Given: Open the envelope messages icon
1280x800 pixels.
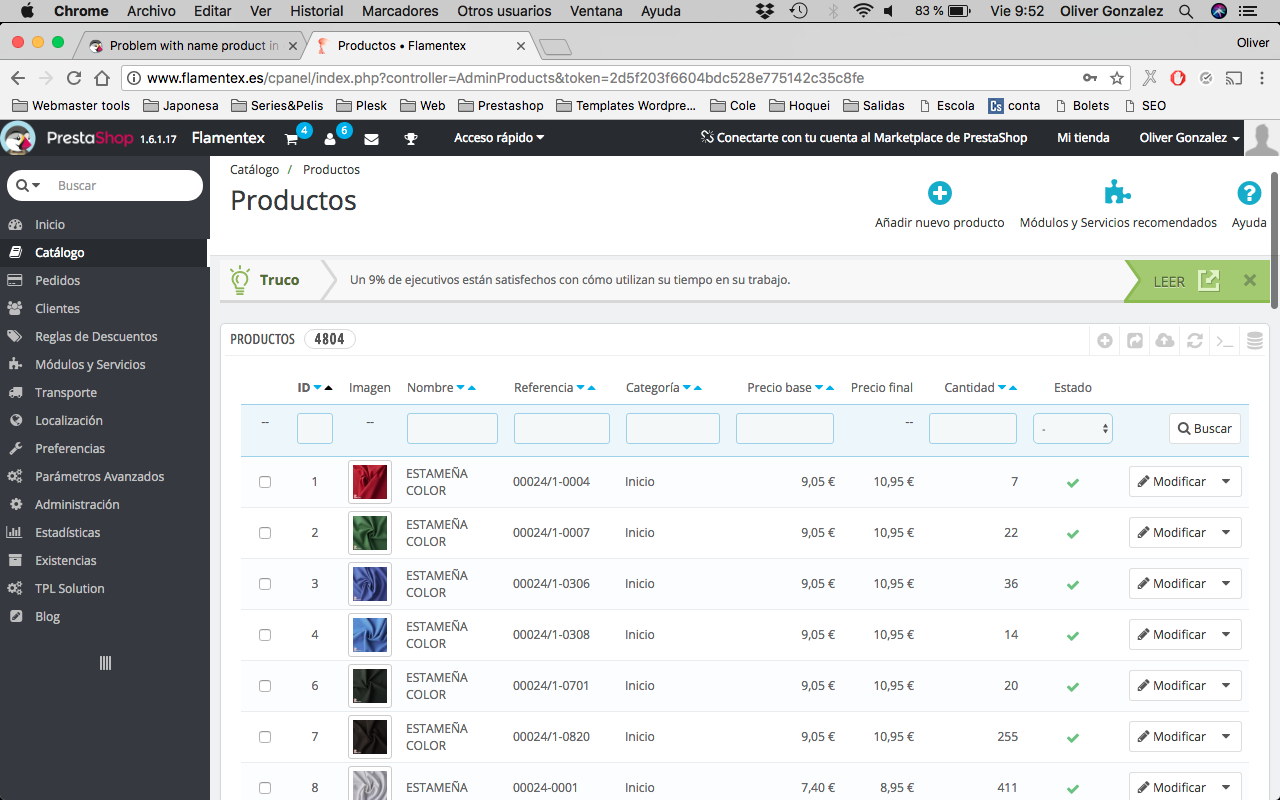Looking at the screenshot, I should (x=371, y=139).
